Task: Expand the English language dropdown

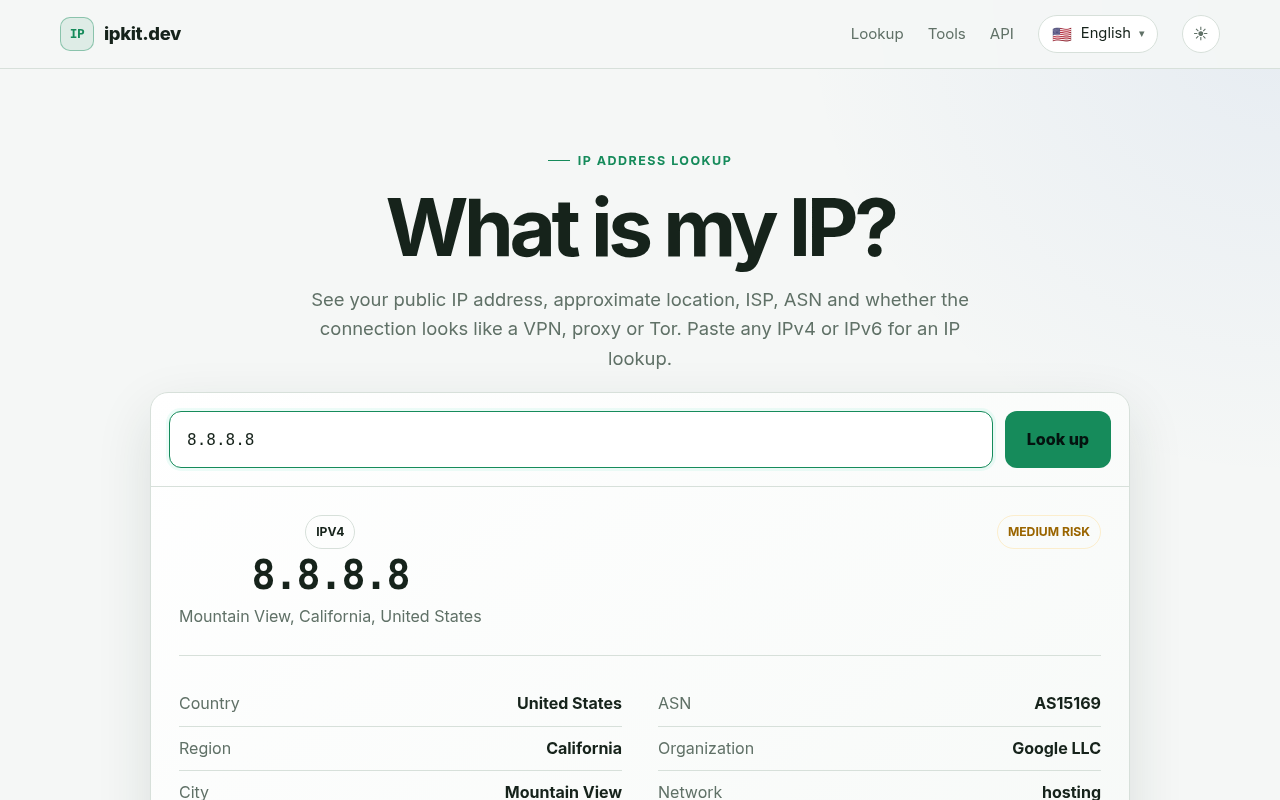Action: pos(1098,34)
